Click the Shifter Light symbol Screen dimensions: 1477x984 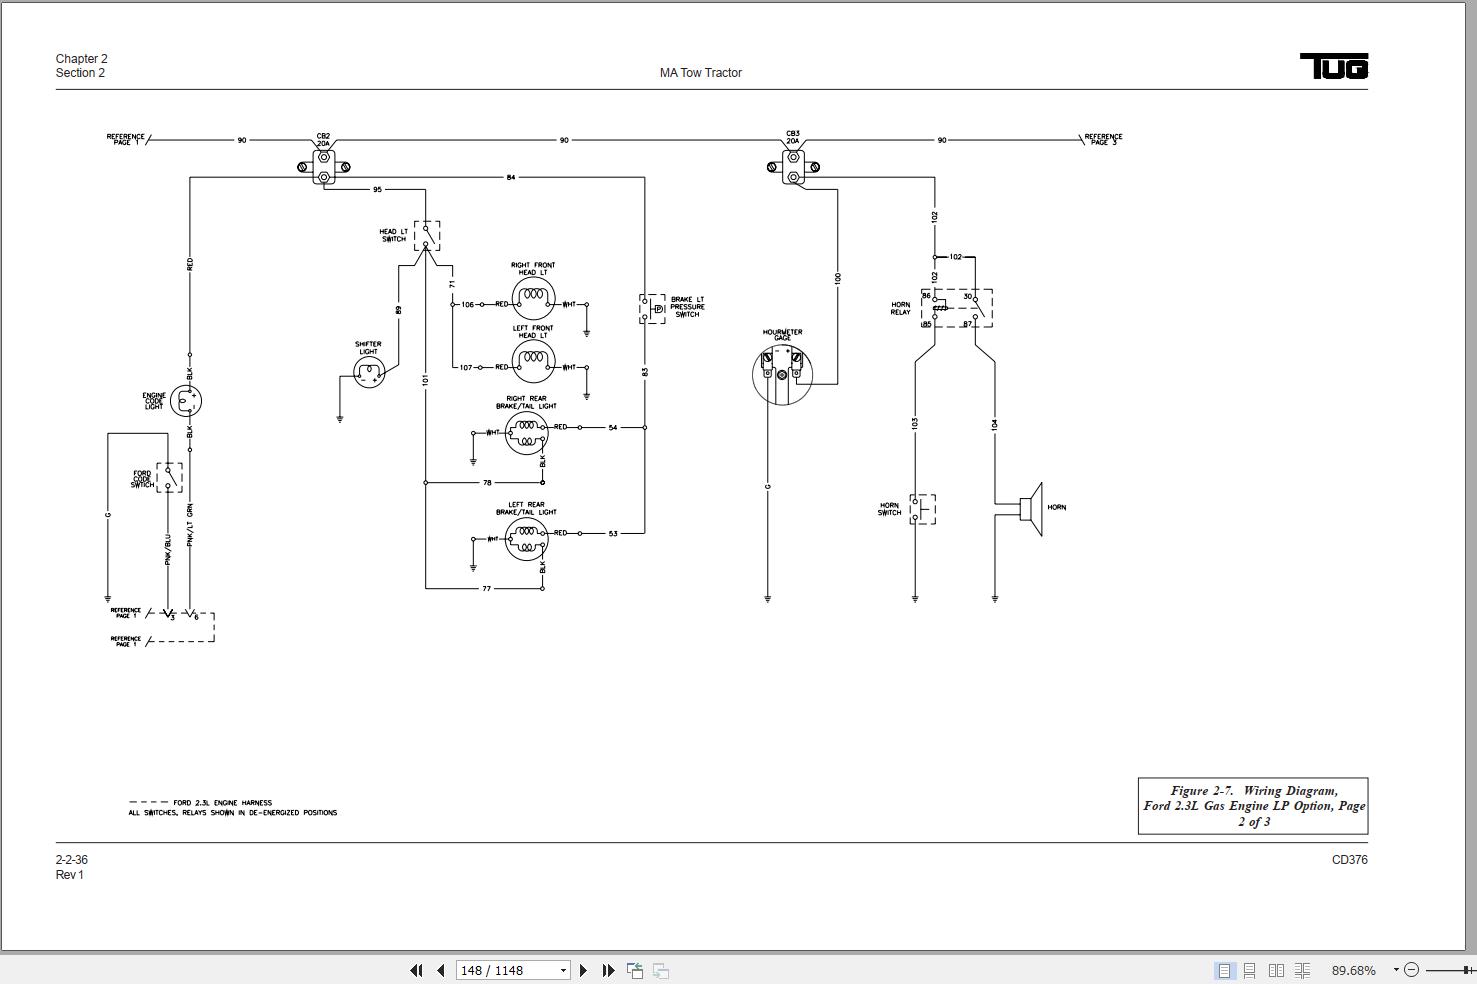click(x=369, y=373)
